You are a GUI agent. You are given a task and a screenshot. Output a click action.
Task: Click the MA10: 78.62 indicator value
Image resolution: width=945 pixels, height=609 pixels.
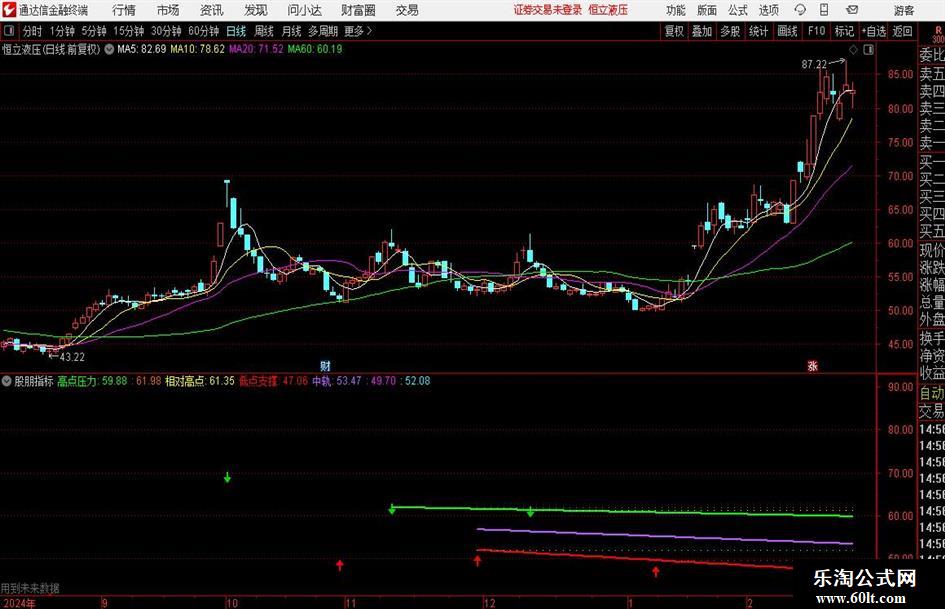[x=198, y=49]
